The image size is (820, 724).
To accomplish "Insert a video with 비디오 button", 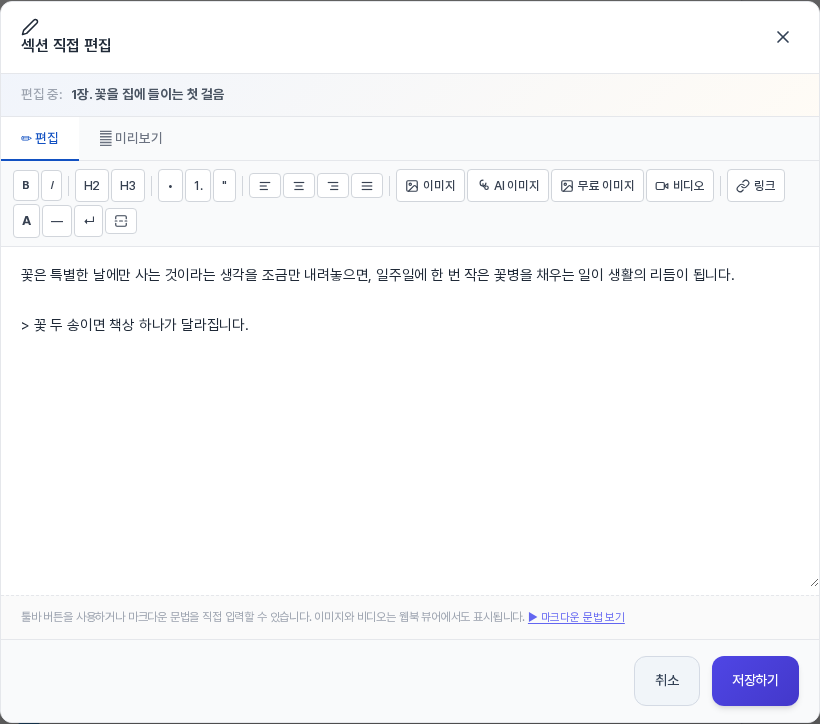I will 680,185.
